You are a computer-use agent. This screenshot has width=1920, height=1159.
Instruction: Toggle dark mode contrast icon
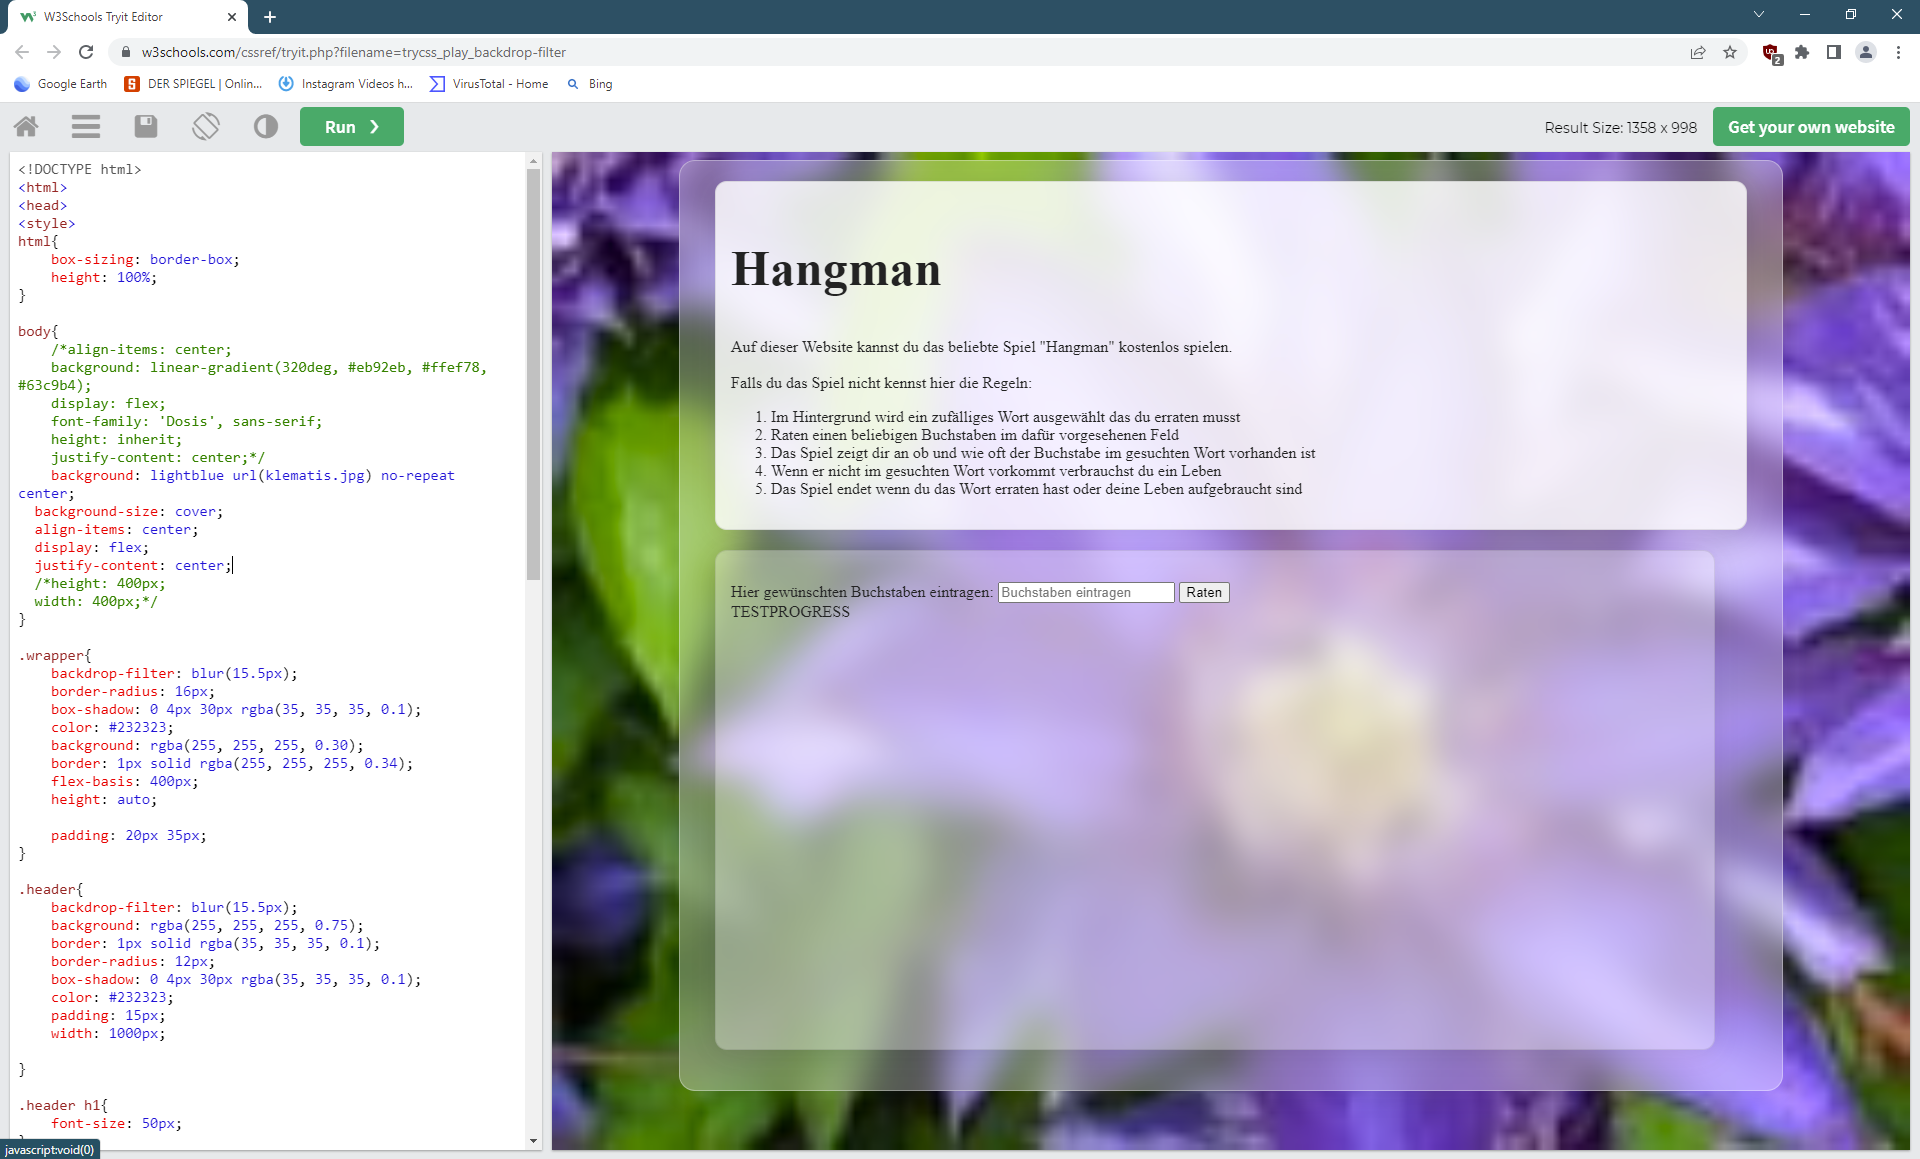265,126
